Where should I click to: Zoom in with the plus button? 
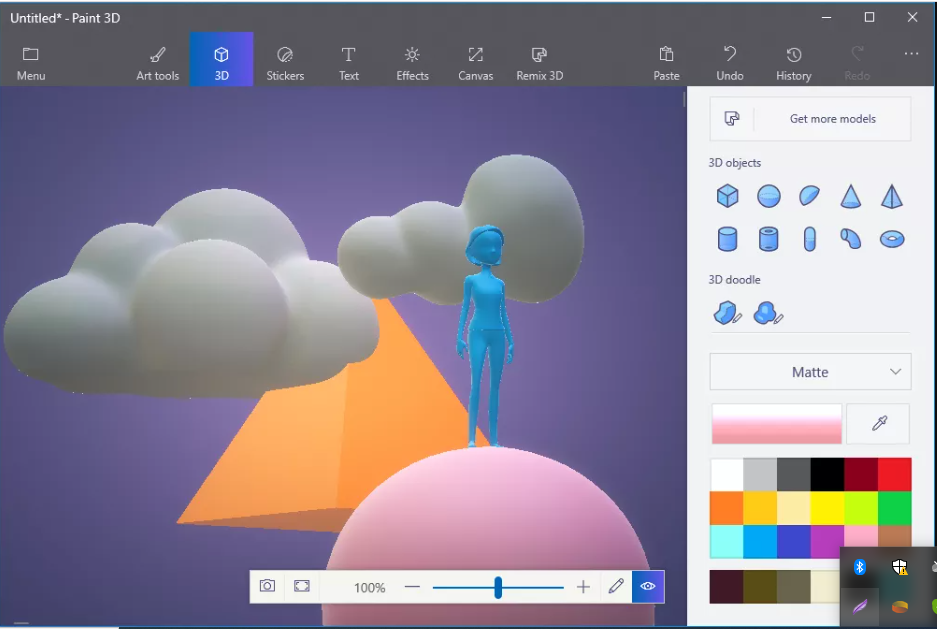583,587
